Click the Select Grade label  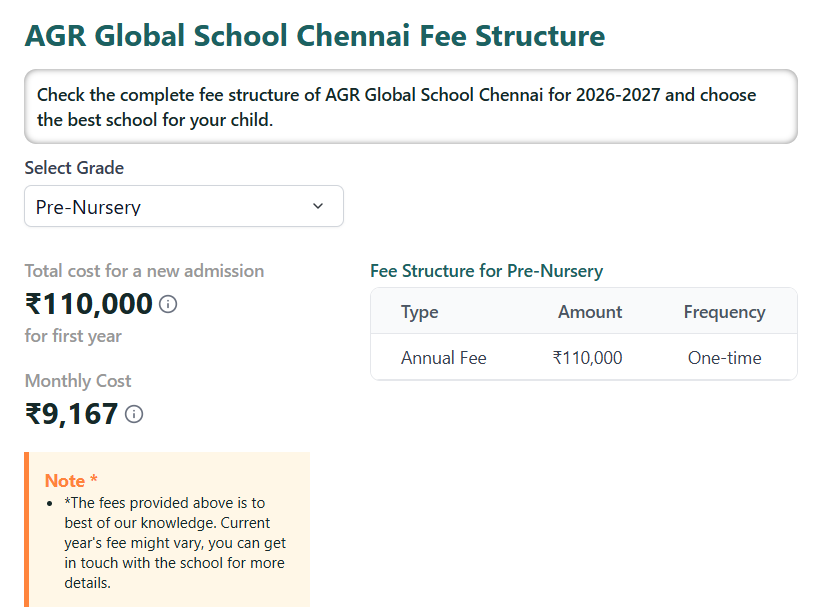point(73,168)
